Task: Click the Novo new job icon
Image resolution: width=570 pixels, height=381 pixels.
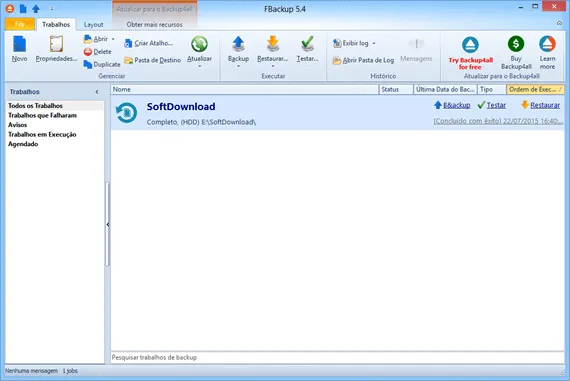Action: 19,44
